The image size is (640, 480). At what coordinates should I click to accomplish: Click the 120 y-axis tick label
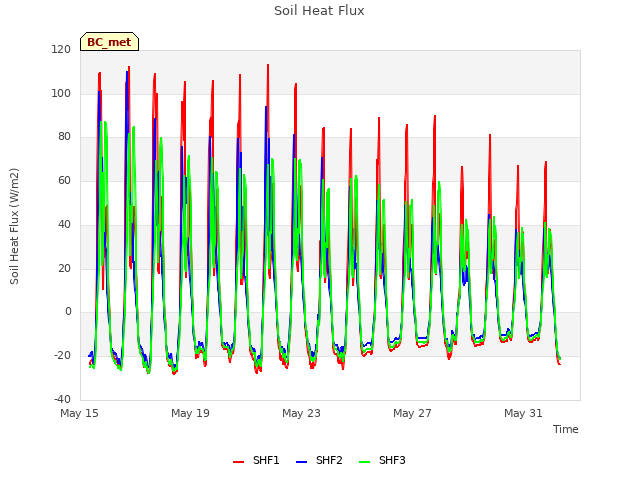pos(61,50)
